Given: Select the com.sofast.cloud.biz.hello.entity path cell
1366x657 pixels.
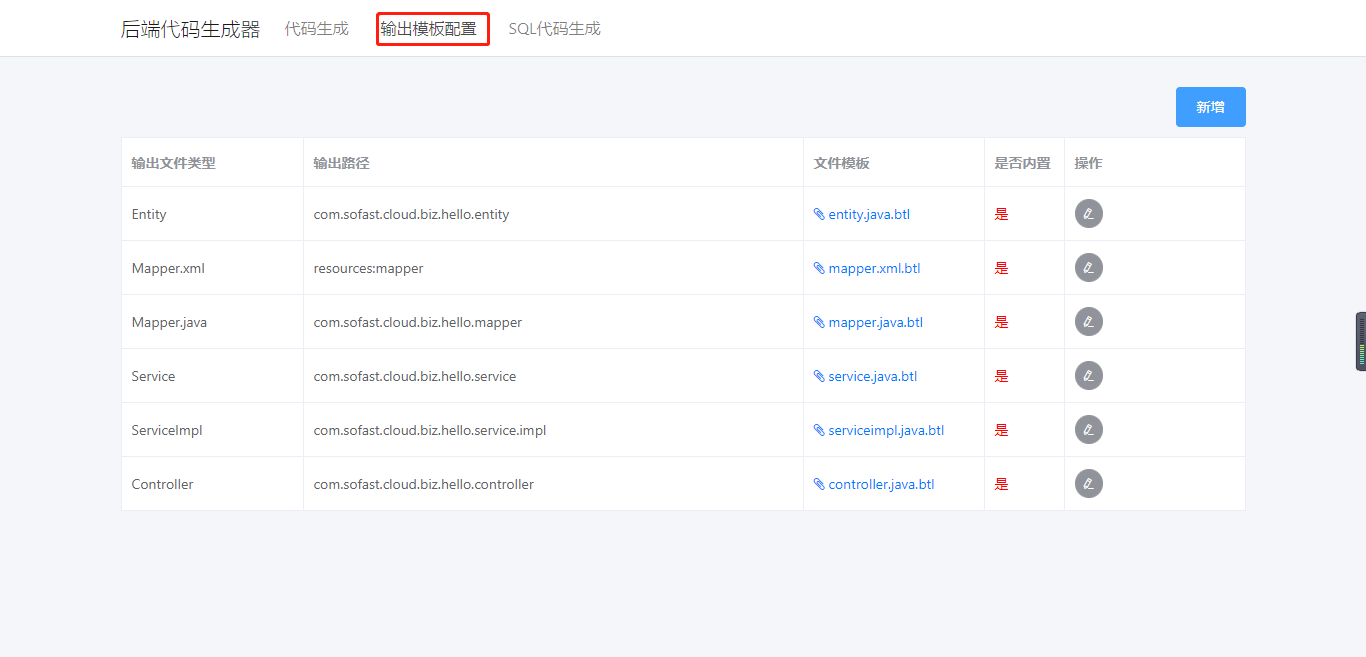Looking at the screenshot, I should pos(411,214).
